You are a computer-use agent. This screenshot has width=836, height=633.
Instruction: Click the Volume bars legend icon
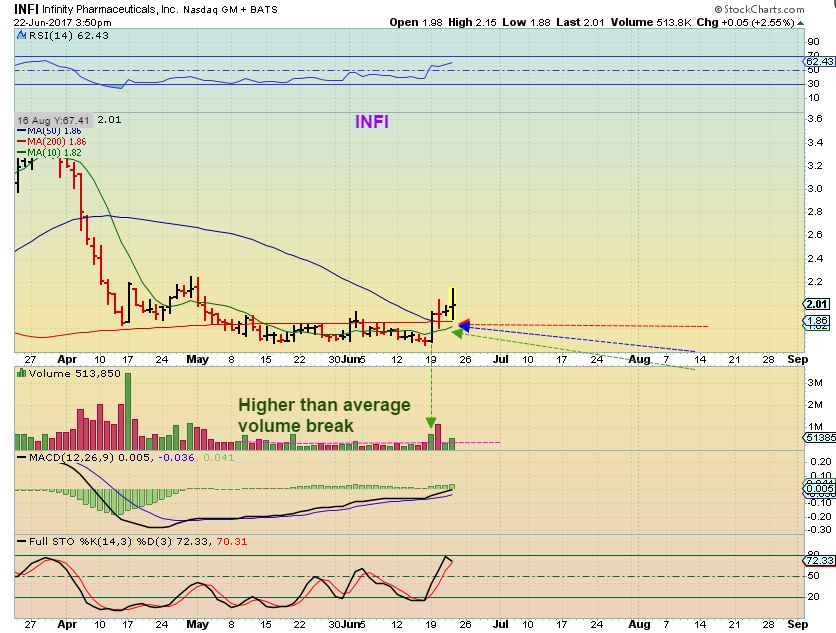[x=21, y=373]
